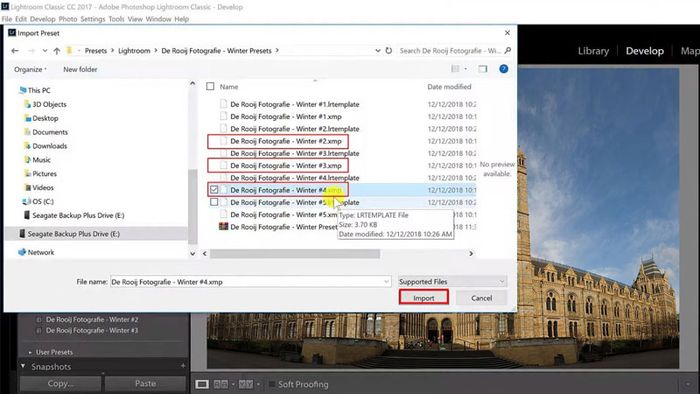
Task: Change view layout icon in dialog toolbar
Action: (x=455, y=69)
